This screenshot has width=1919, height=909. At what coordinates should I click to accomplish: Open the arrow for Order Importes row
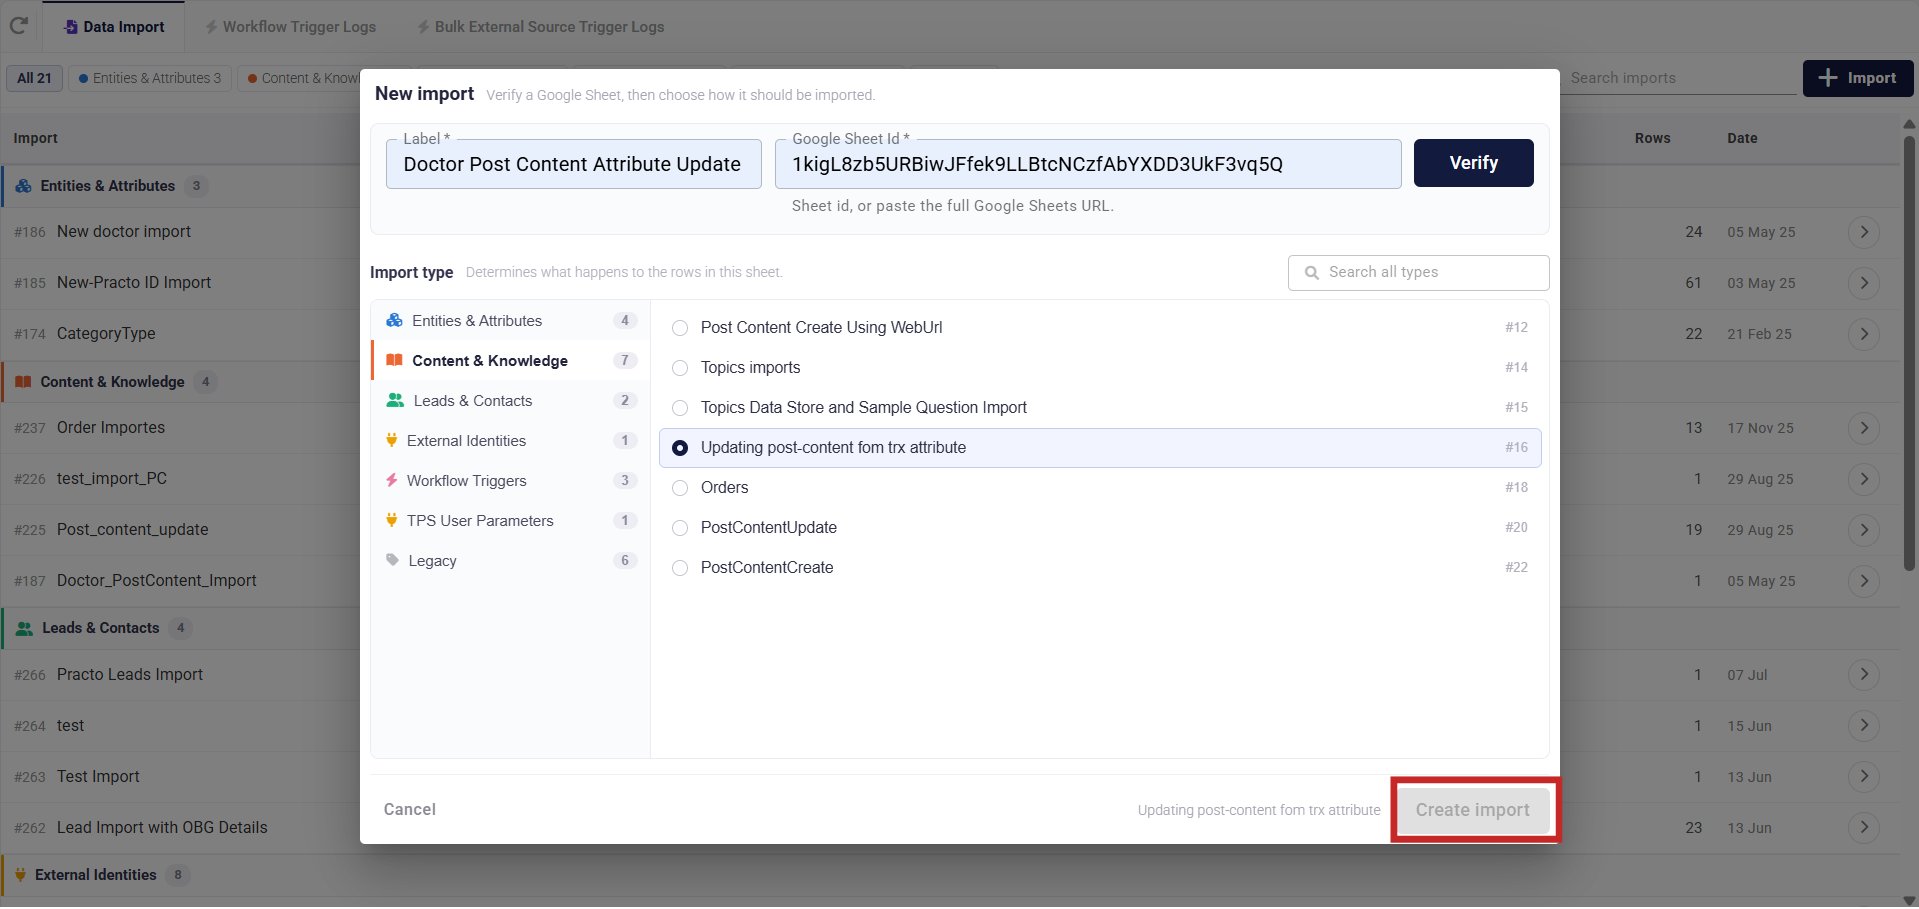(x=1864, y=428)
